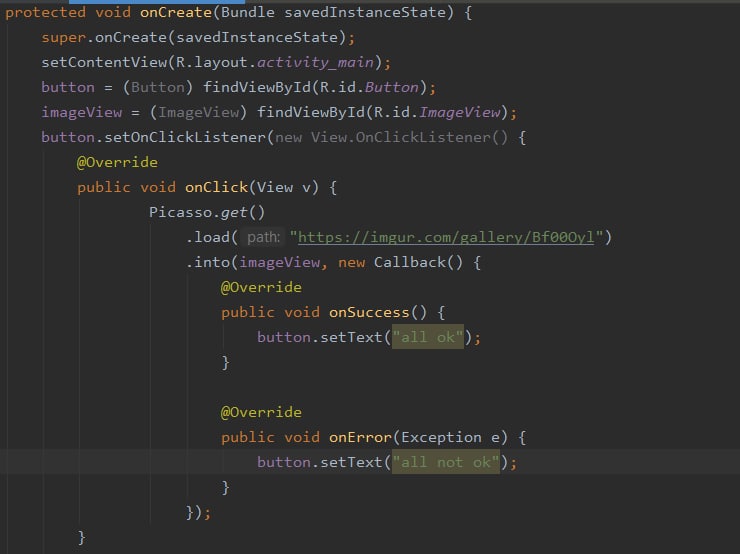
Task: Click the Exception e parameter
Action: 450,437
